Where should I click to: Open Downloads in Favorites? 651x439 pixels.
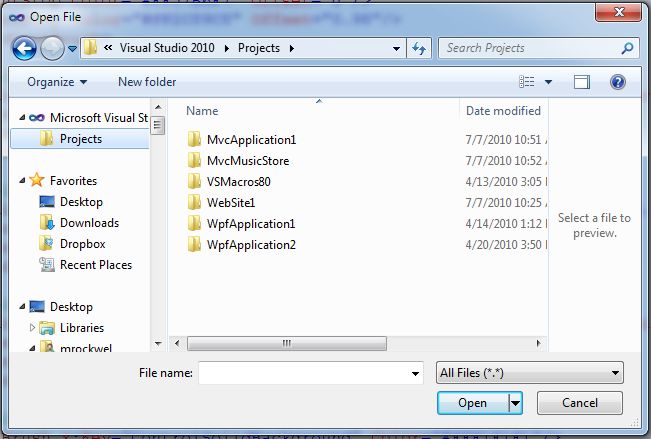89,223
